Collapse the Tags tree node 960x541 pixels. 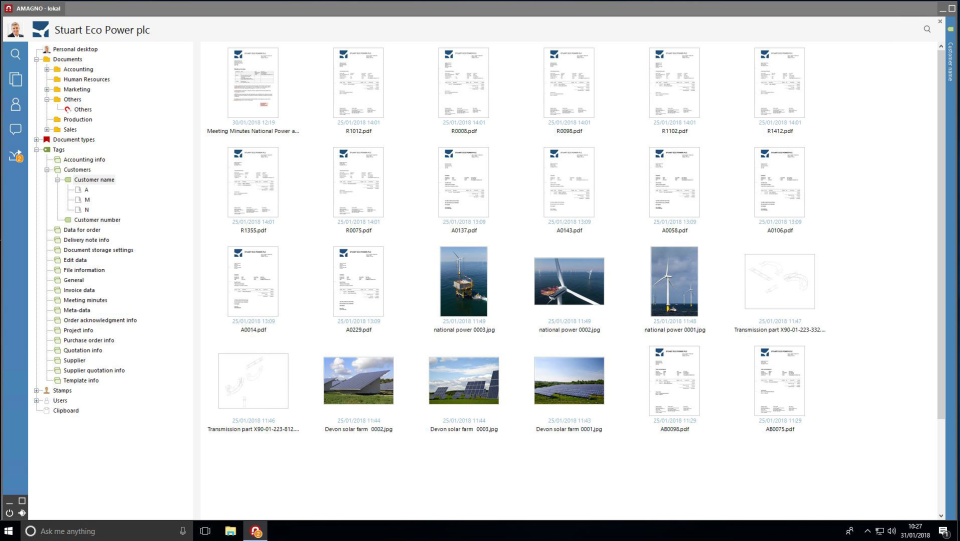(x=37, y=149)
